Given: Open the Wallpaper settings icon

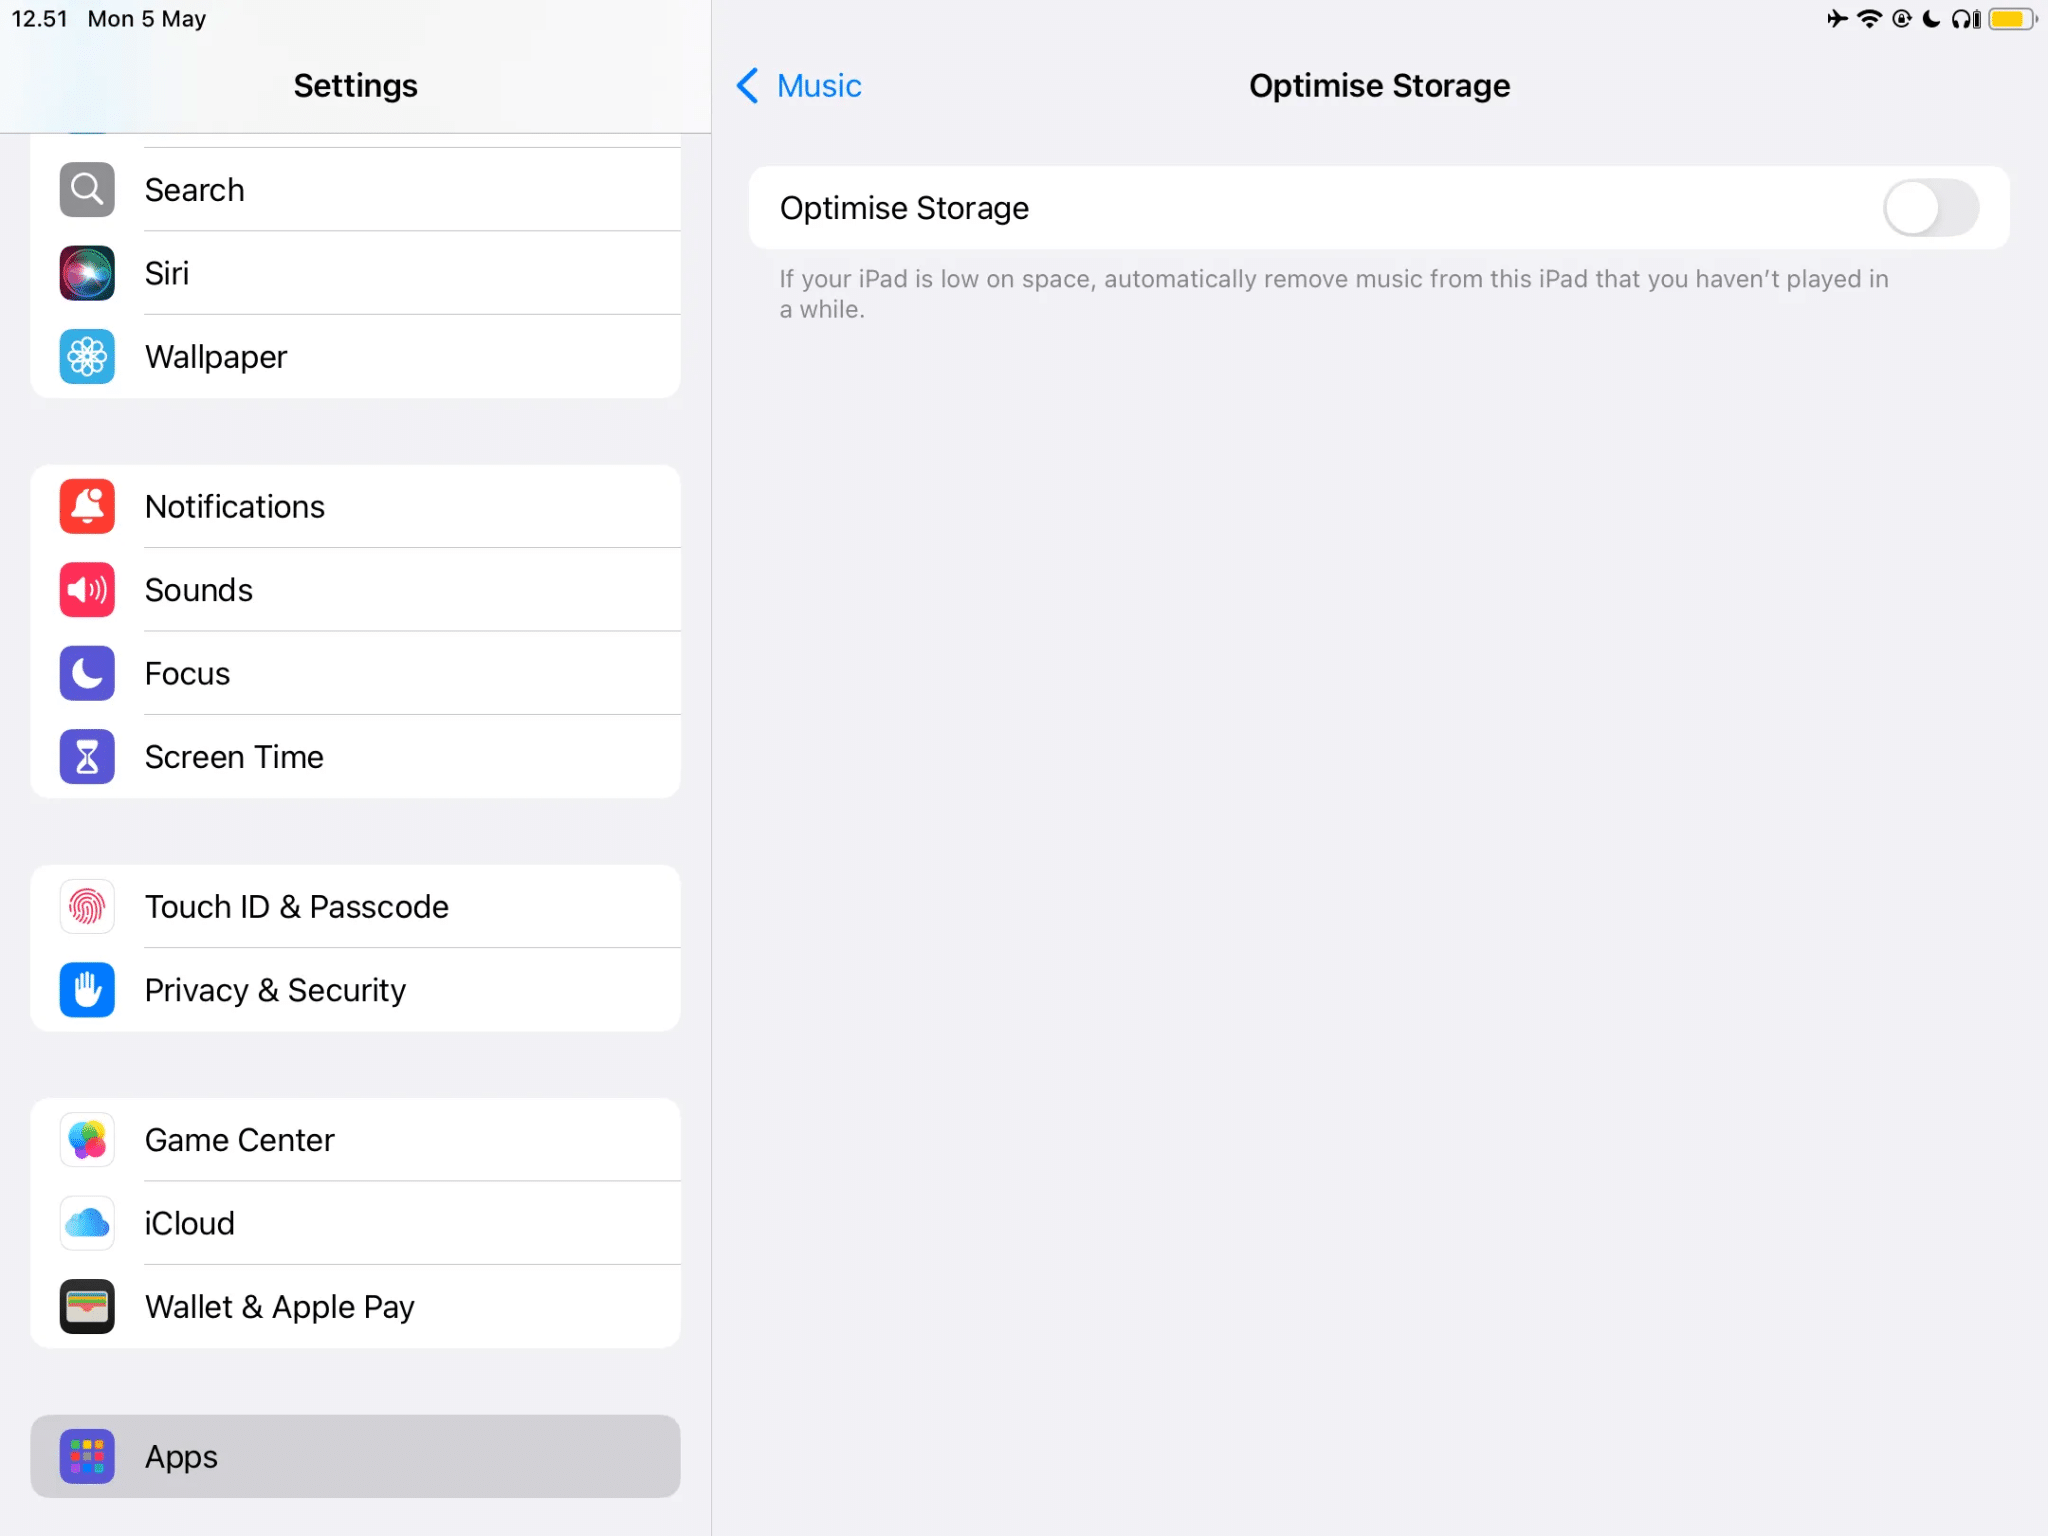Looking at the screenshot, I should (87, 356).
